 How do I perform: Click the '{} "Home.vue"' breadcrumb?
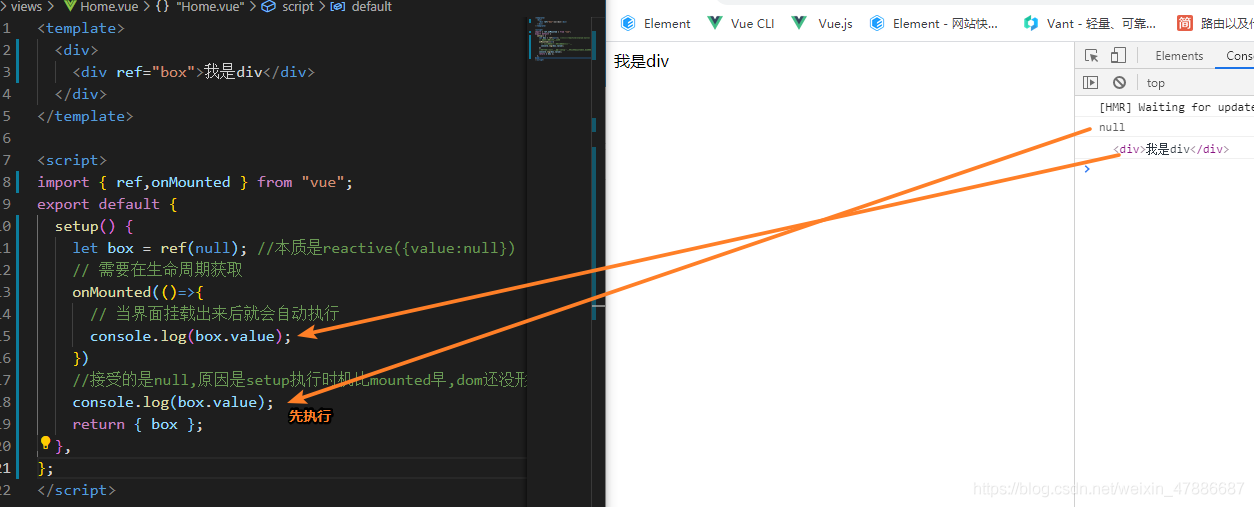point(199,6)
